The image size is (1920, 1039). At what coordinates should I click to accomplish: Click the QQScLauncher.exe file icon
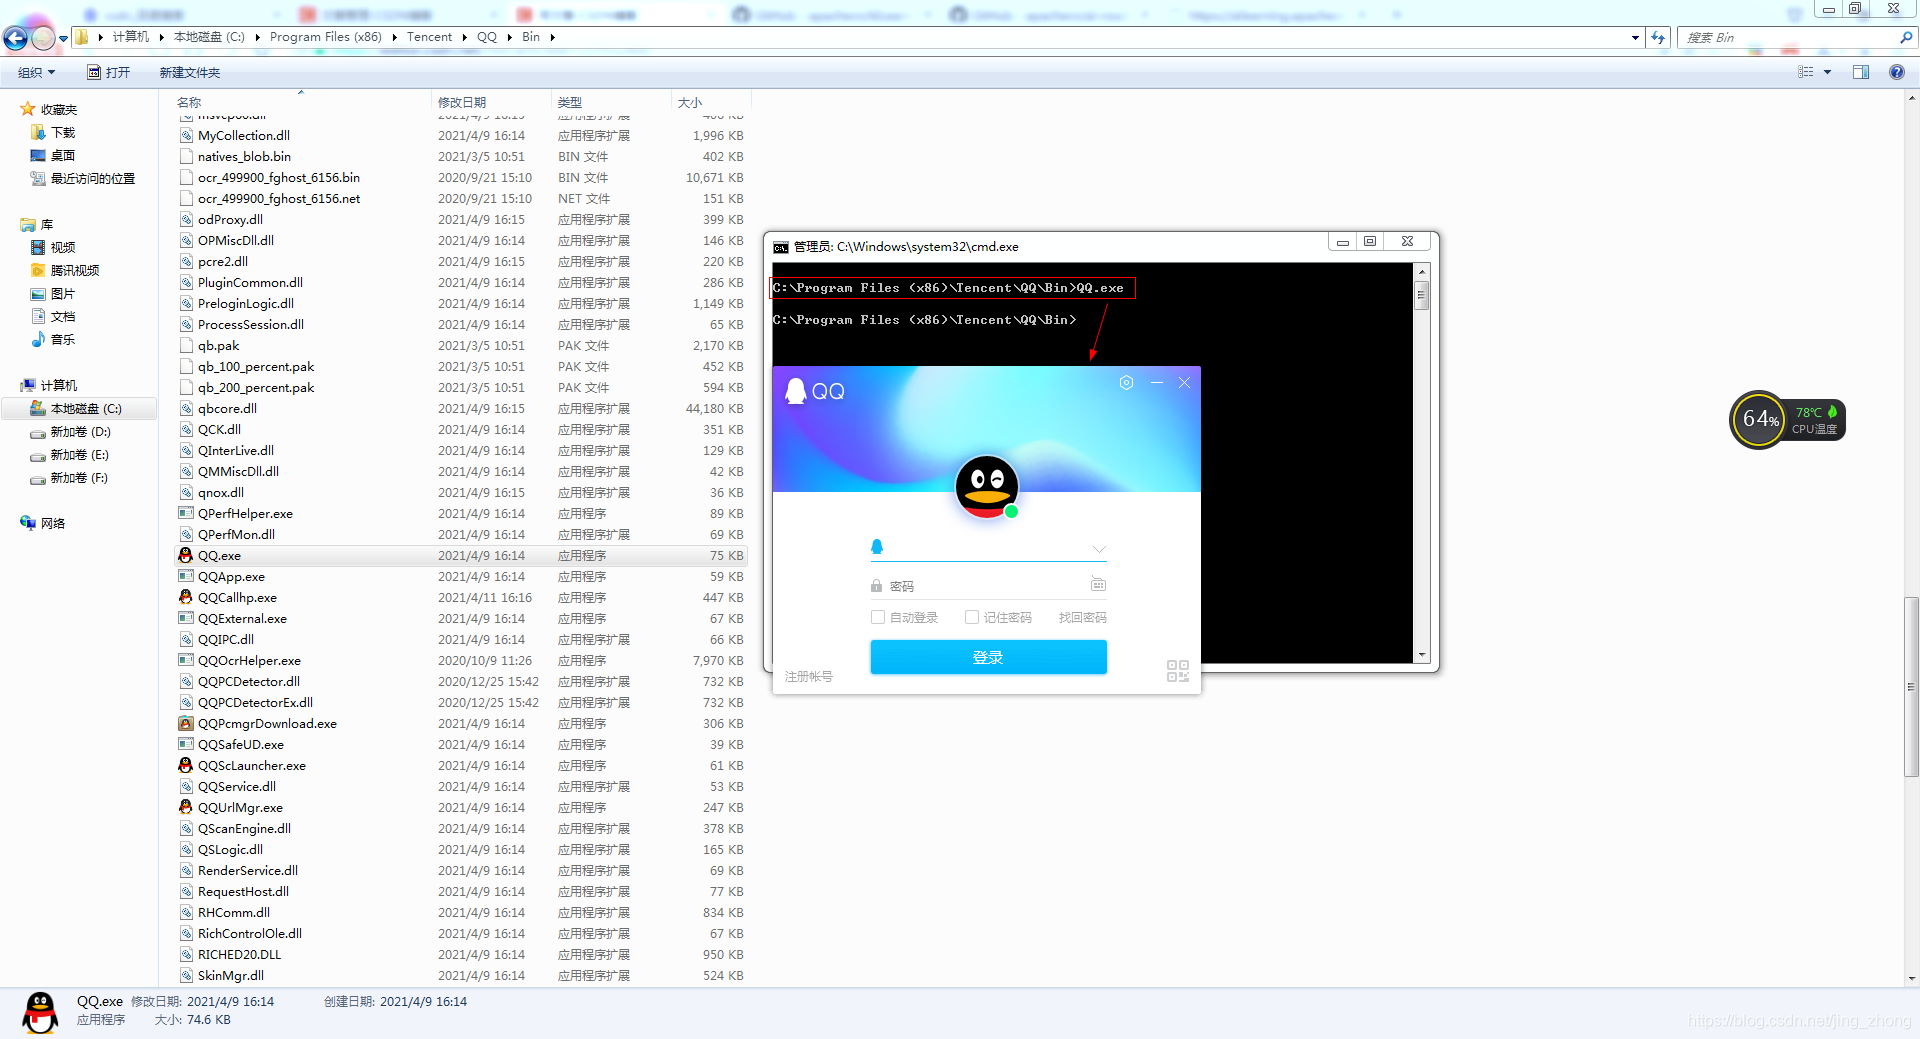(x=186, y=765)
